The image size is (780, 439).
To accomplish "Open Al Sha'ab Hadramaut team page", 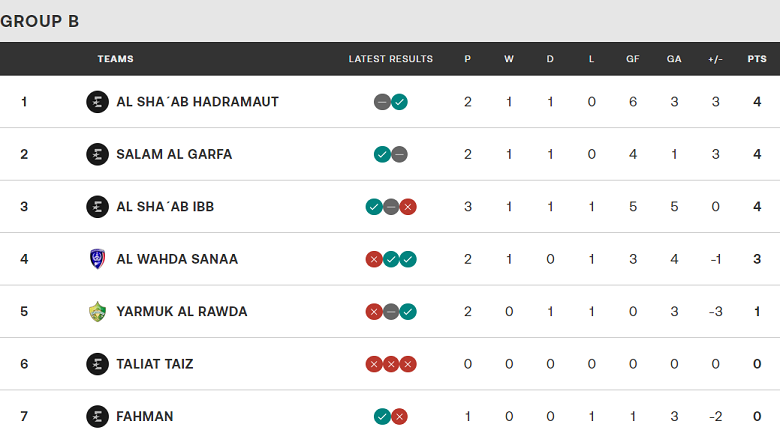I will pyautogui.click(x=197, y=102).
